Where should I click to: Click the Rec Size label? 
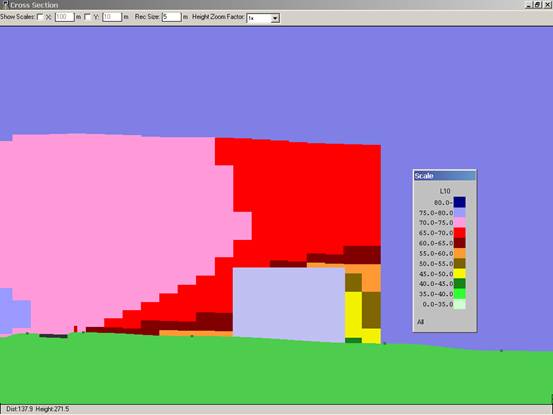[147, 17]
